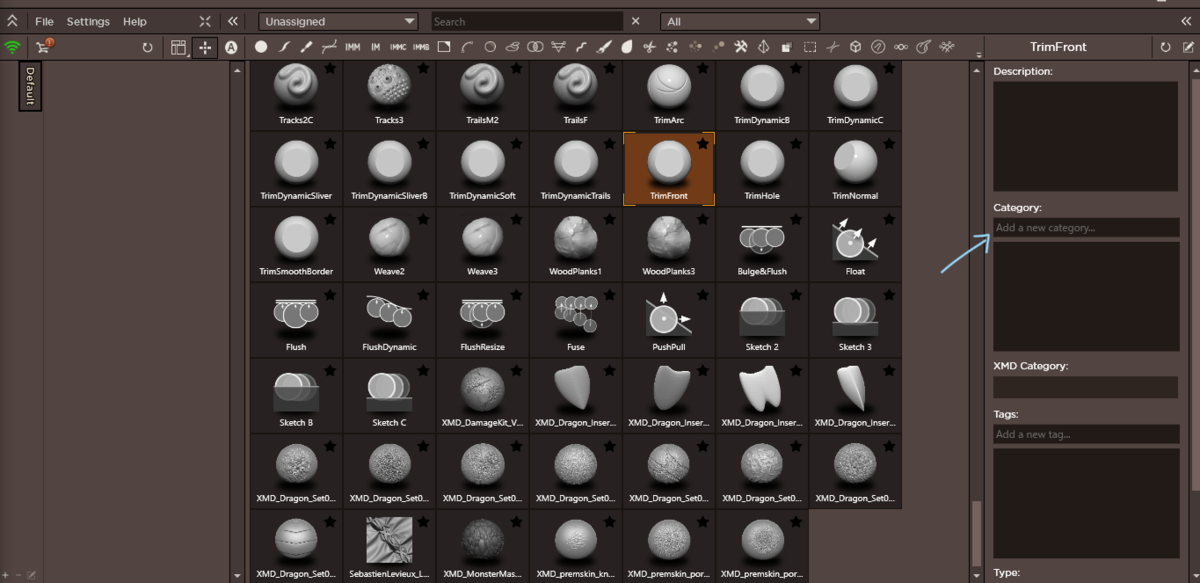This screenshot has height=583, width=1200.
Task: Open the Settings menu
Action: 88,21
